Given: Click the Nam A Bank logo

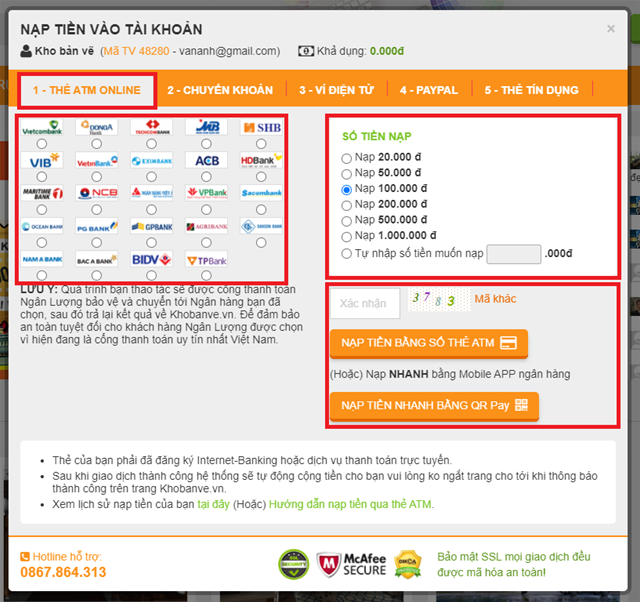Looking at the screenshot, I should point(42,259).
